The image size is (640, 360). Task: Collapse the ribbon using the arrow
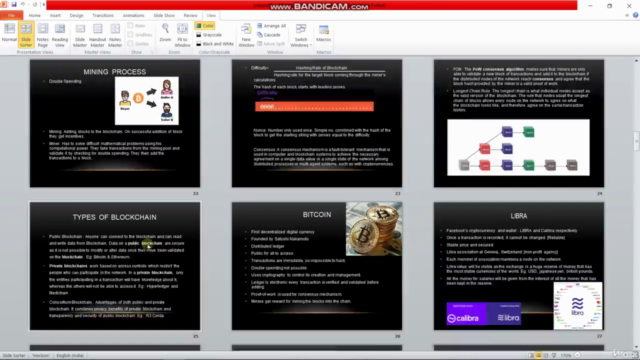point(627,15)
